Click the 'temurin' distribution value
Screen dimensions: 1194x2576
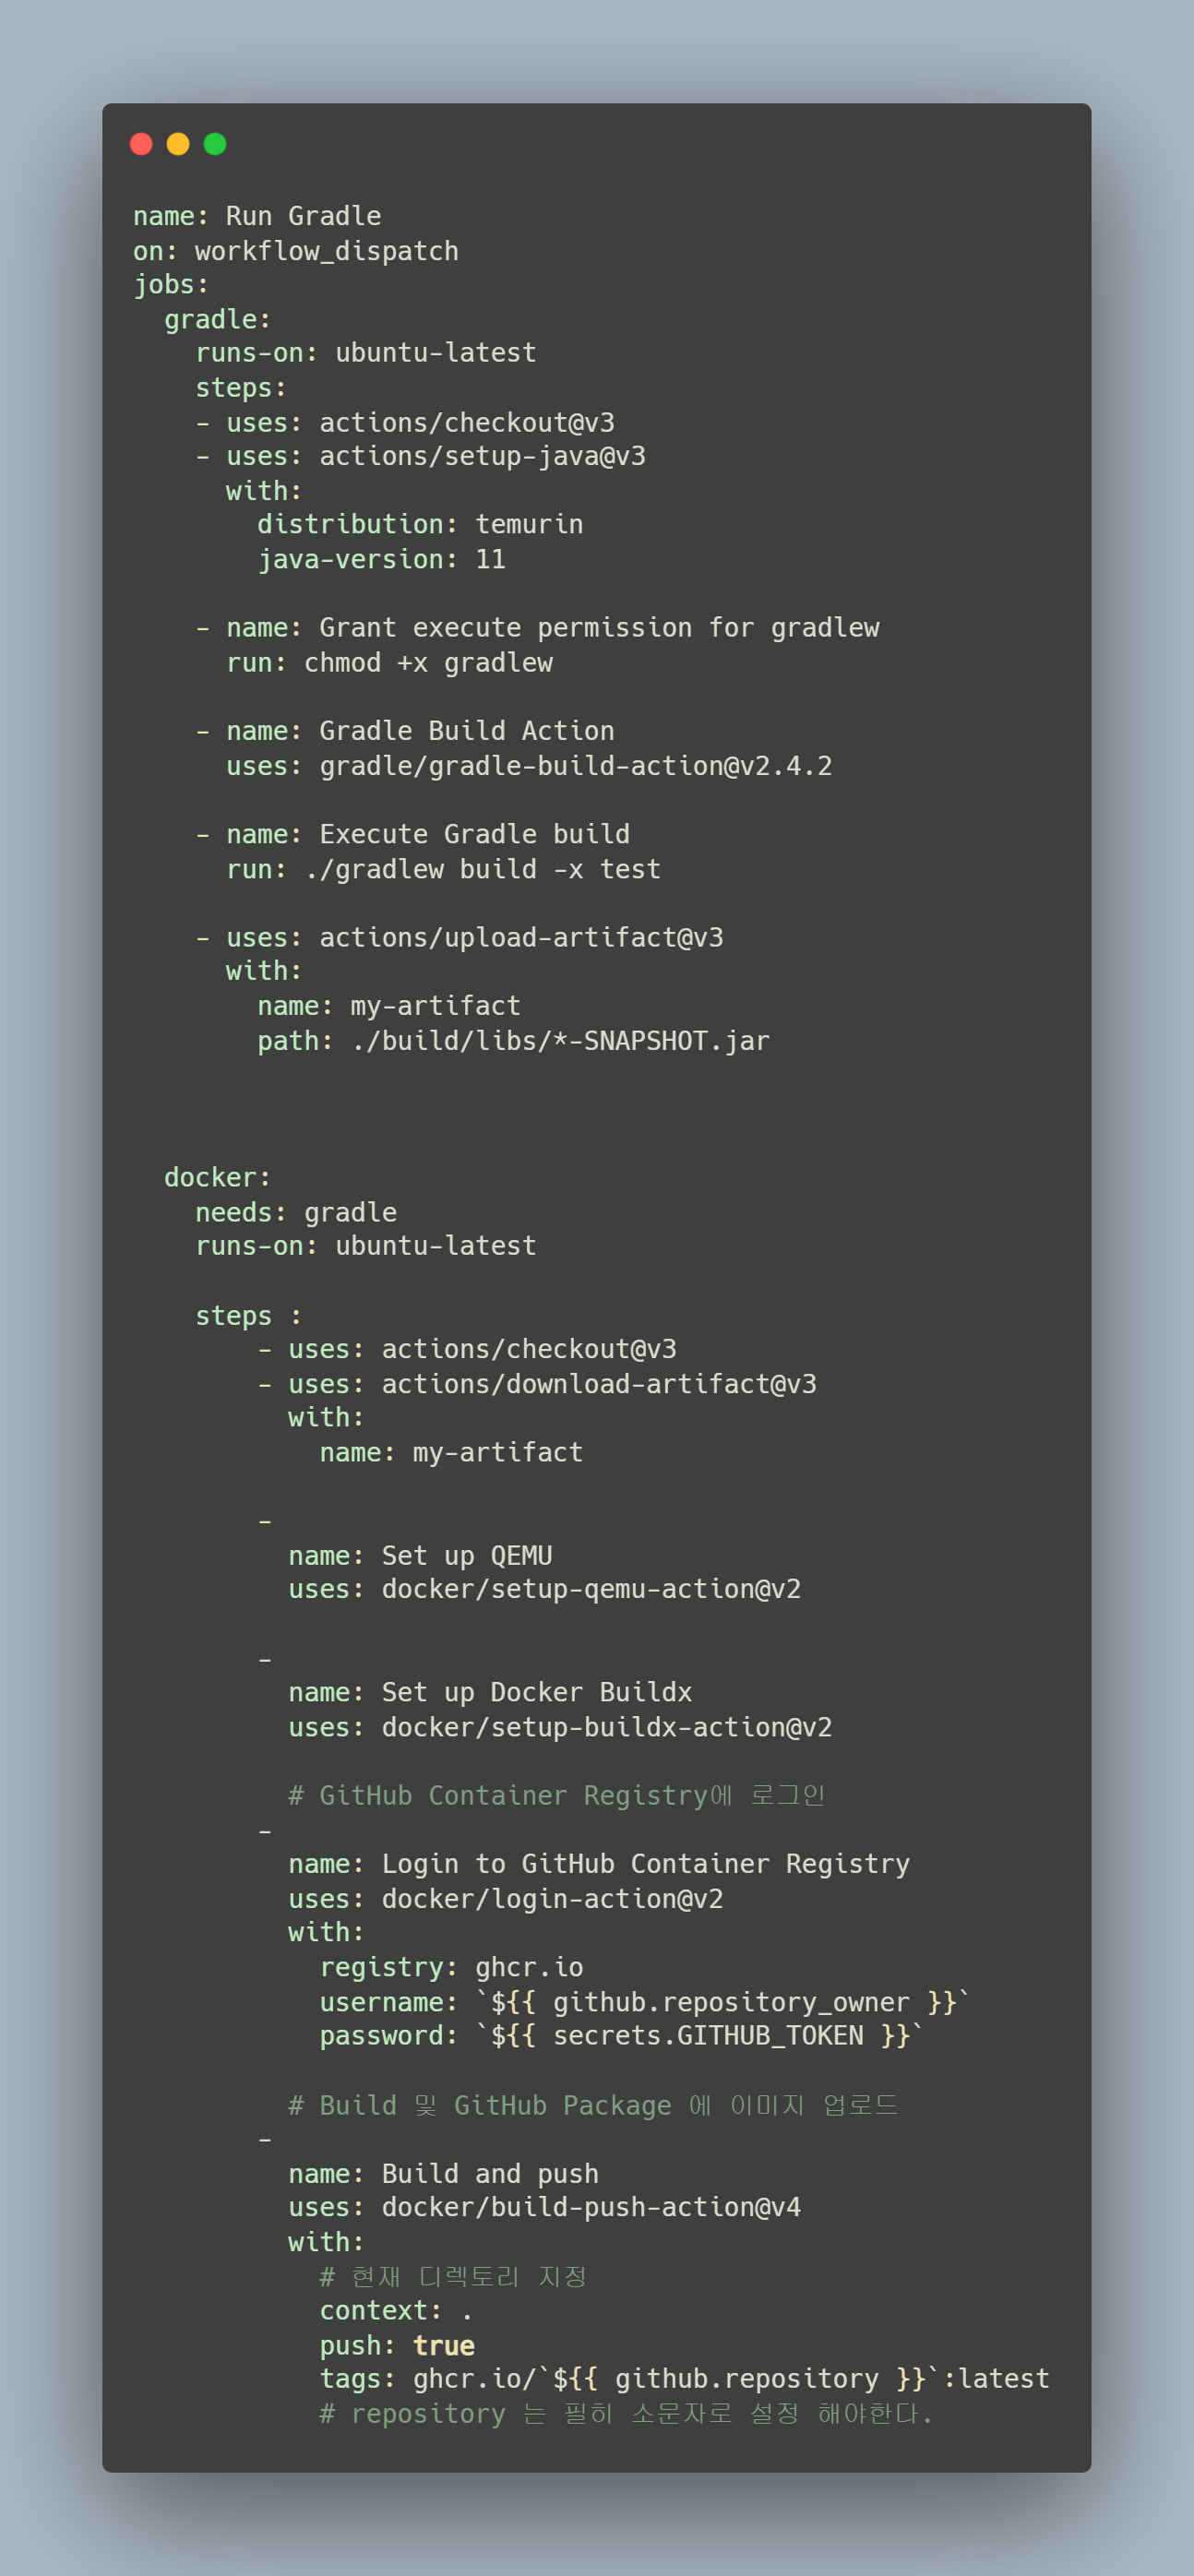(x=529, y=524)
